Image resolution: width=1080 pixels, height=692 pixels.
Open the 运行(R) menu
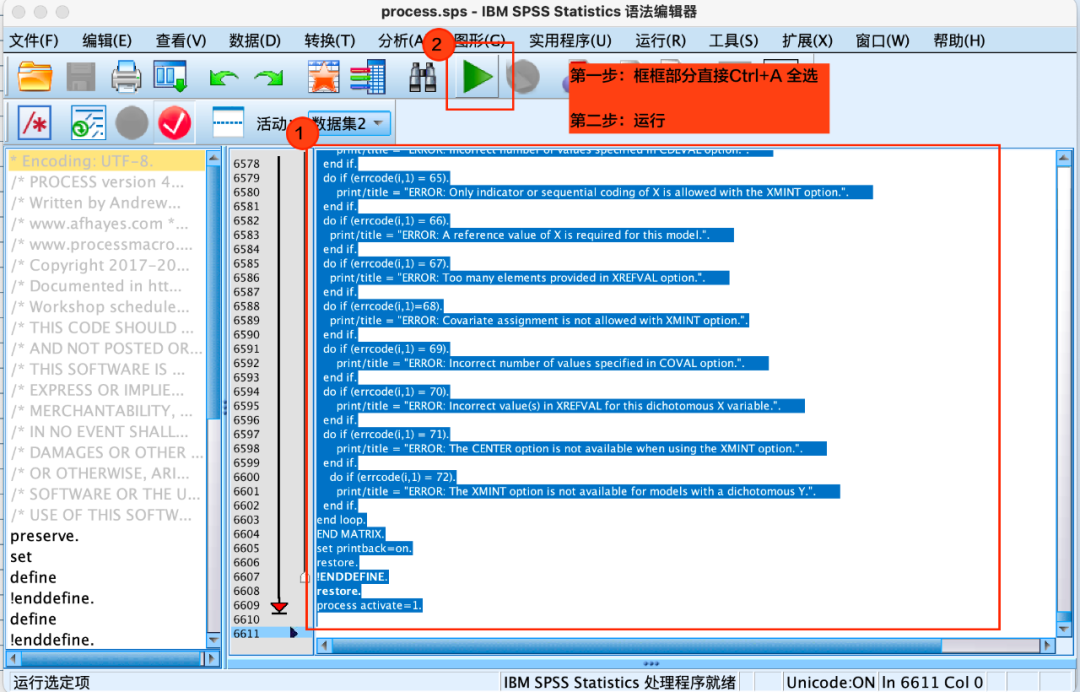tap(660, 41)
